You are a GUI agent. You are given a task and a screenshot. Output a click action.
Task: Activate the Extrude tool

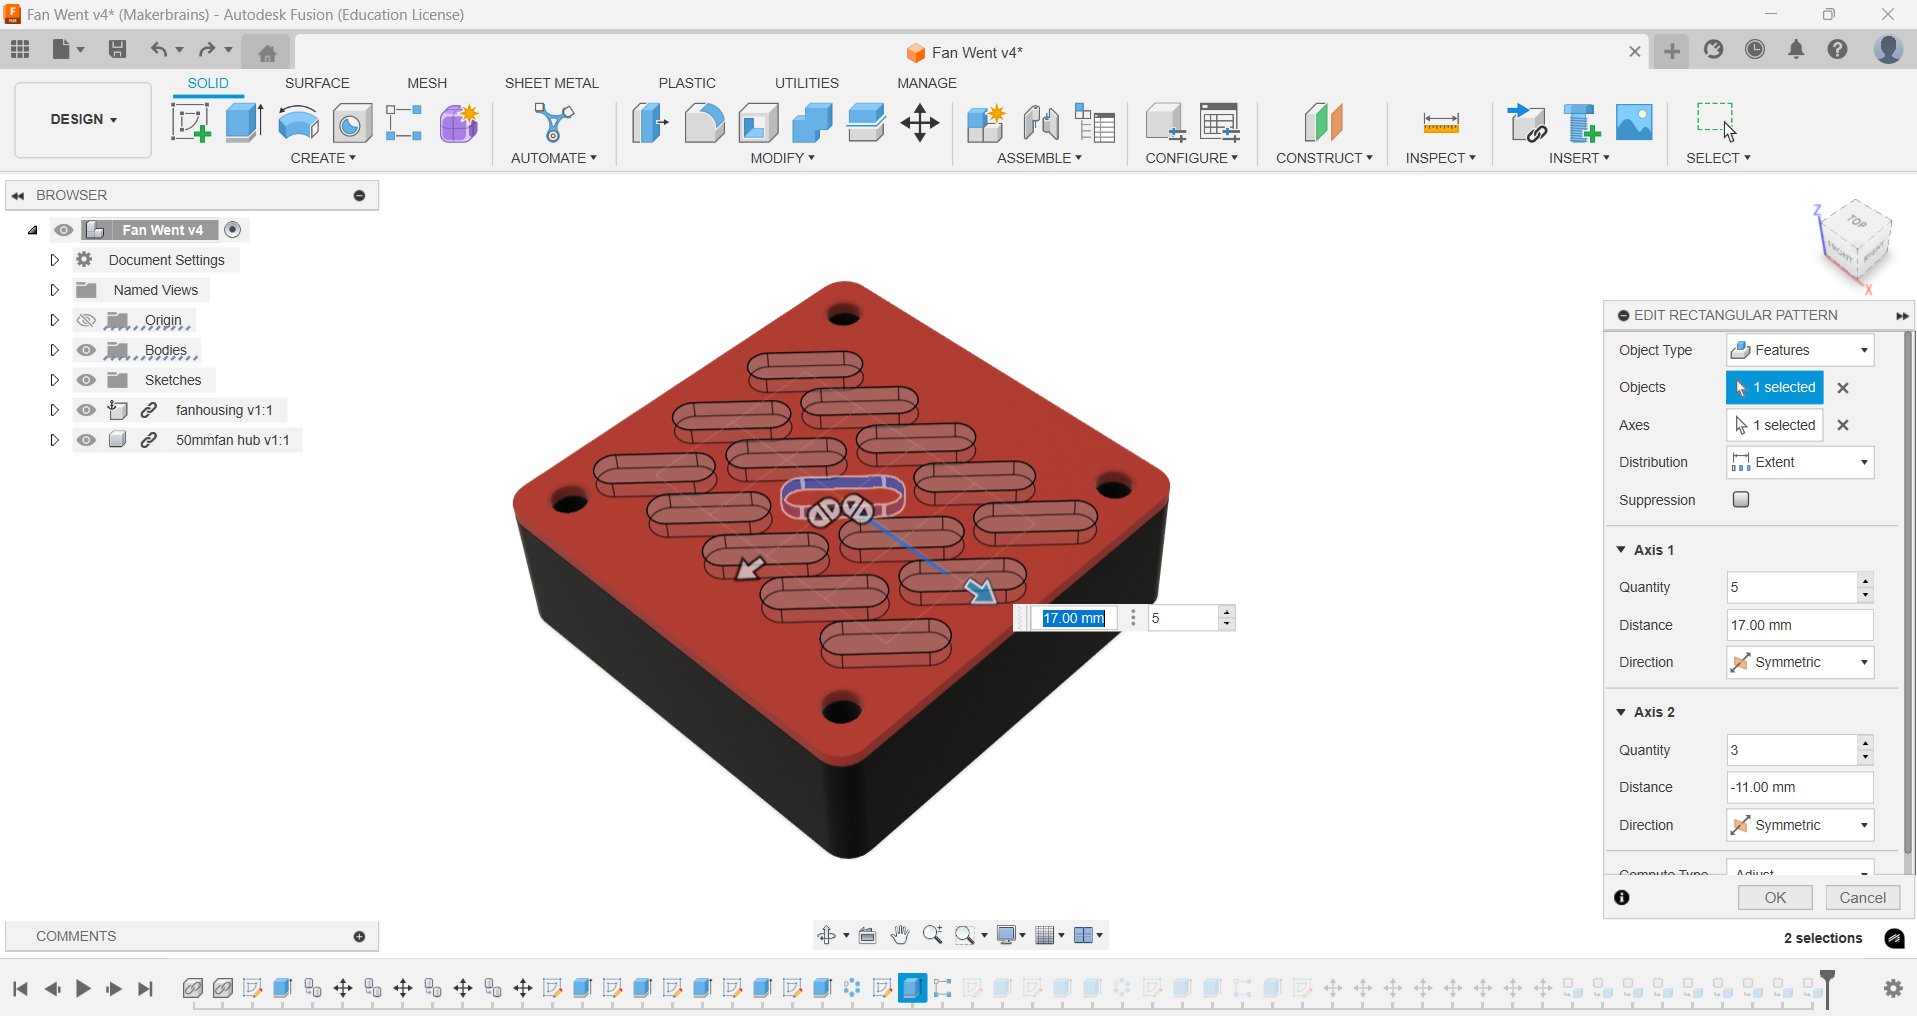click(x=243, y=122)
